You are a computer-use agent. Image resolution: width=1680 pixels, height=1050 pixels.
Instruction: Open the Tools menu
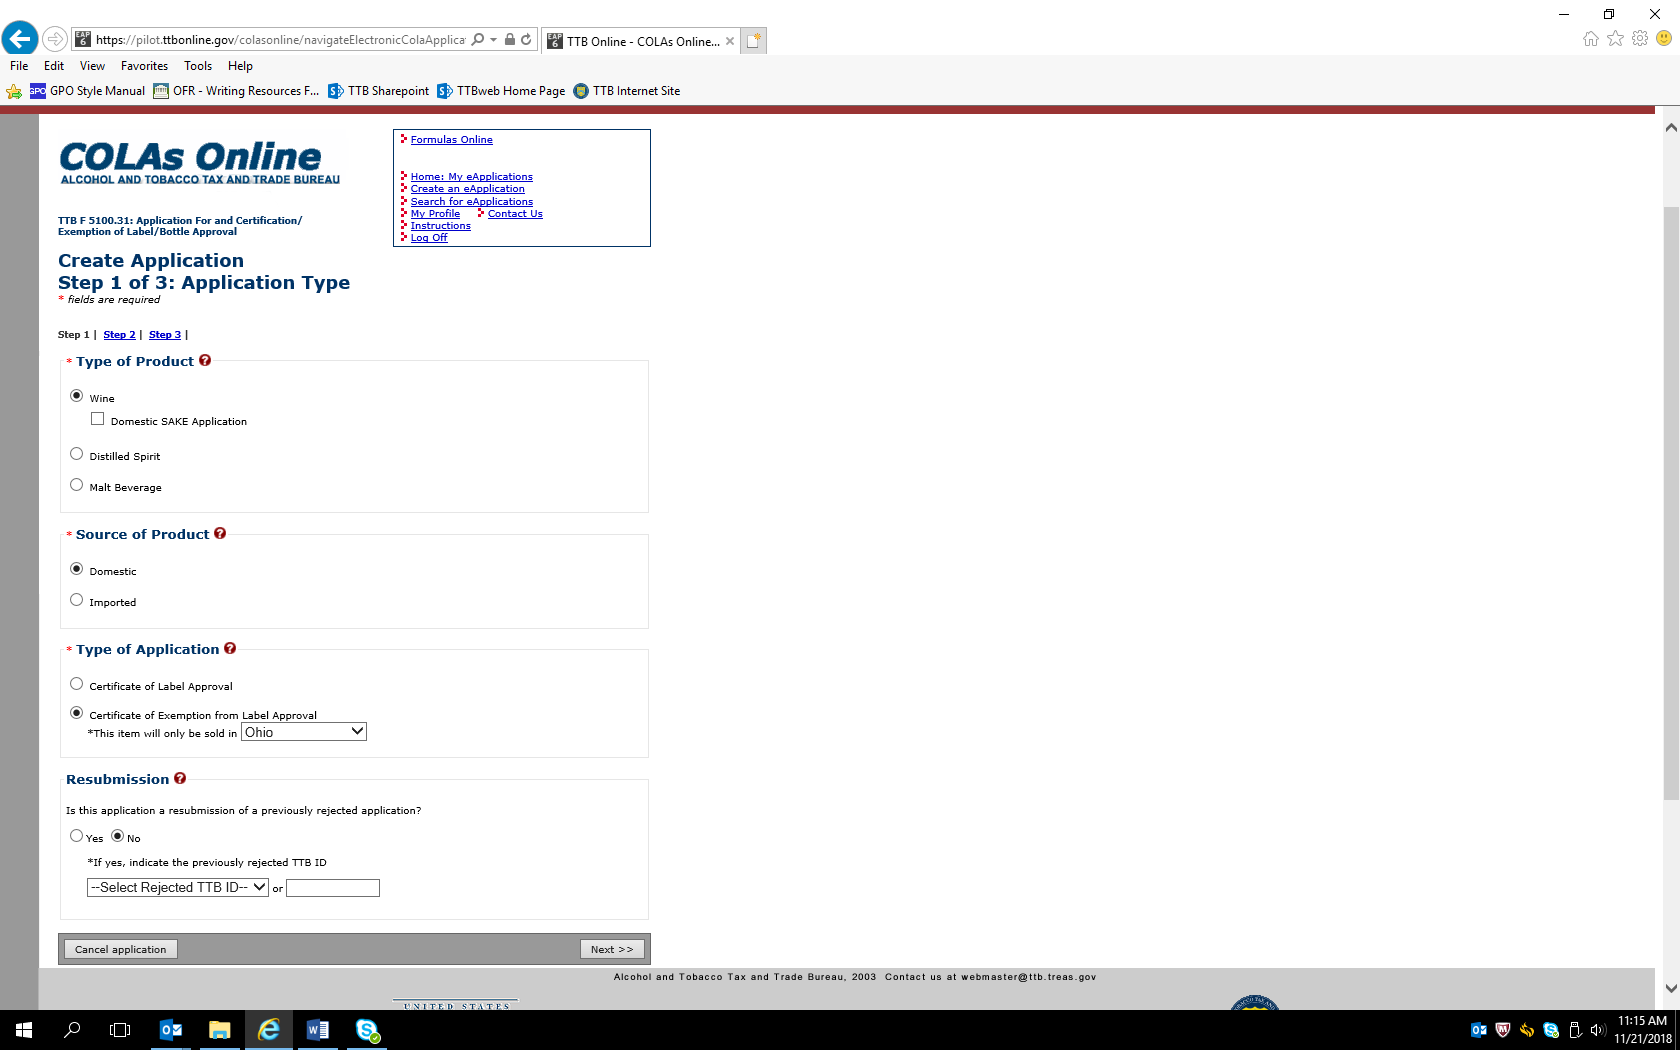coord(198,66)
